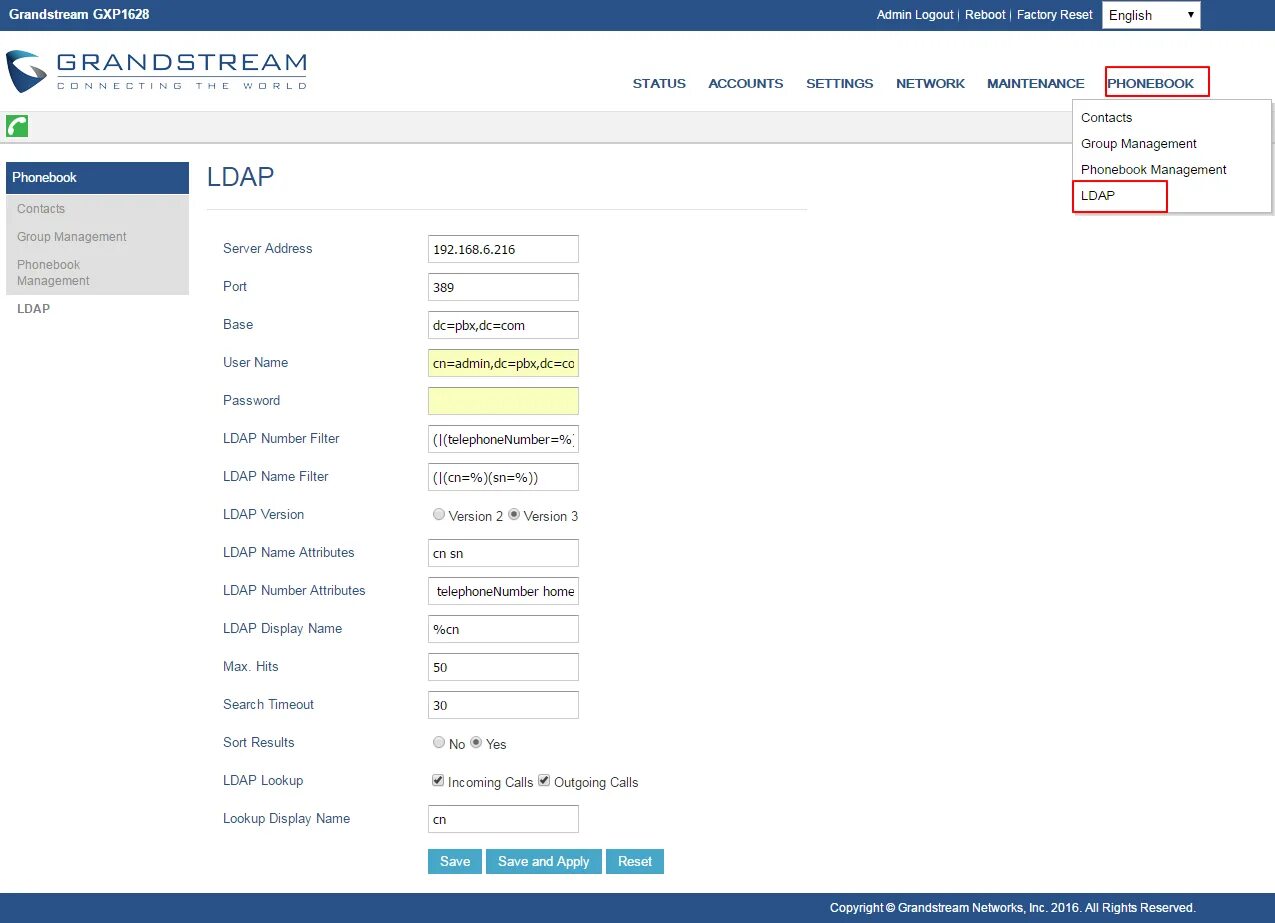The height and width of the screenshot is (923, 1275).
Task: Click the Grandstream logo
Action: [x=156, y=71]
